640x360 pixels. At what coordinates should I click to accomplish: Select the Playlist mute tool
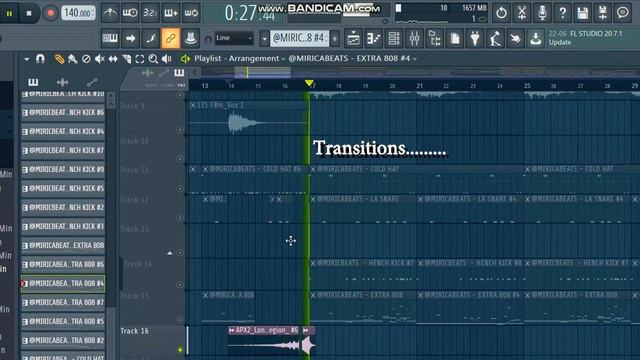(x=99, y=59)
